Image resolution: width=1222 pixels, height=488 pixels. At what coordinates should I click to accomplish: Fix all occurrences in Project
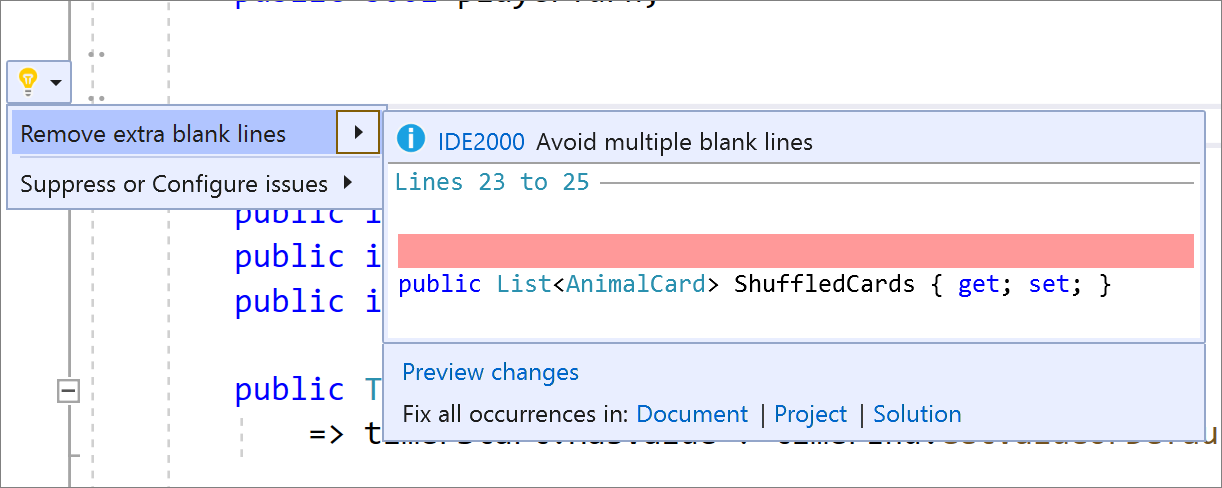pos(810,414)
